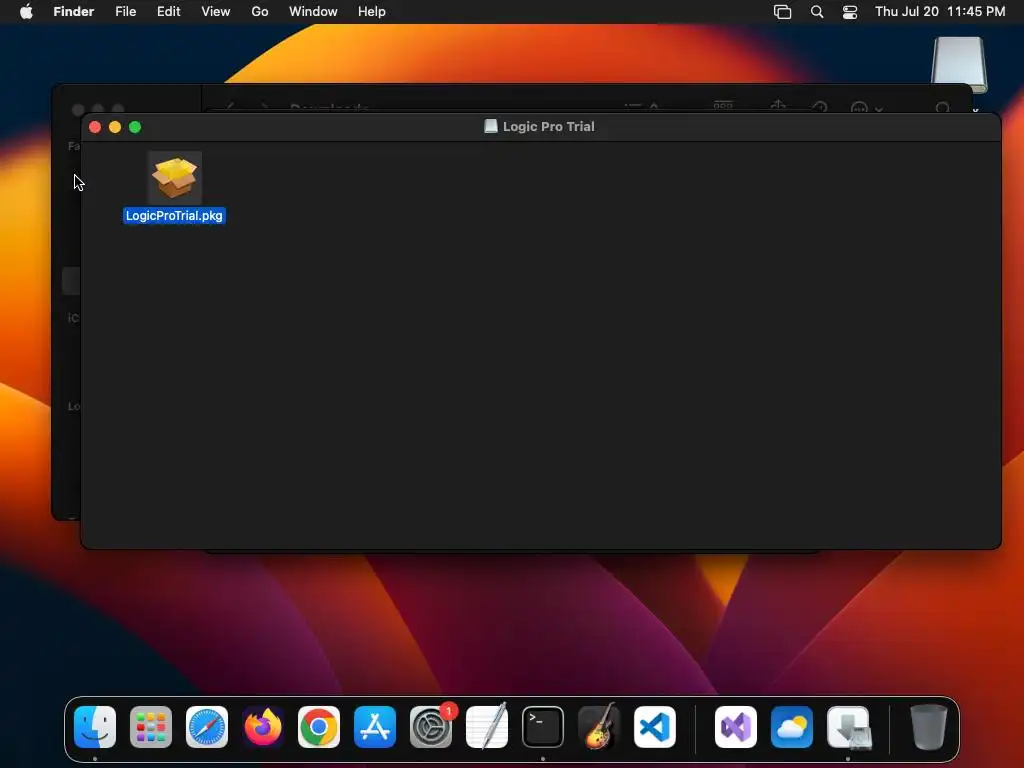
Task: Close the Logic Pro Trial window
Action: [x=95, y=127]
